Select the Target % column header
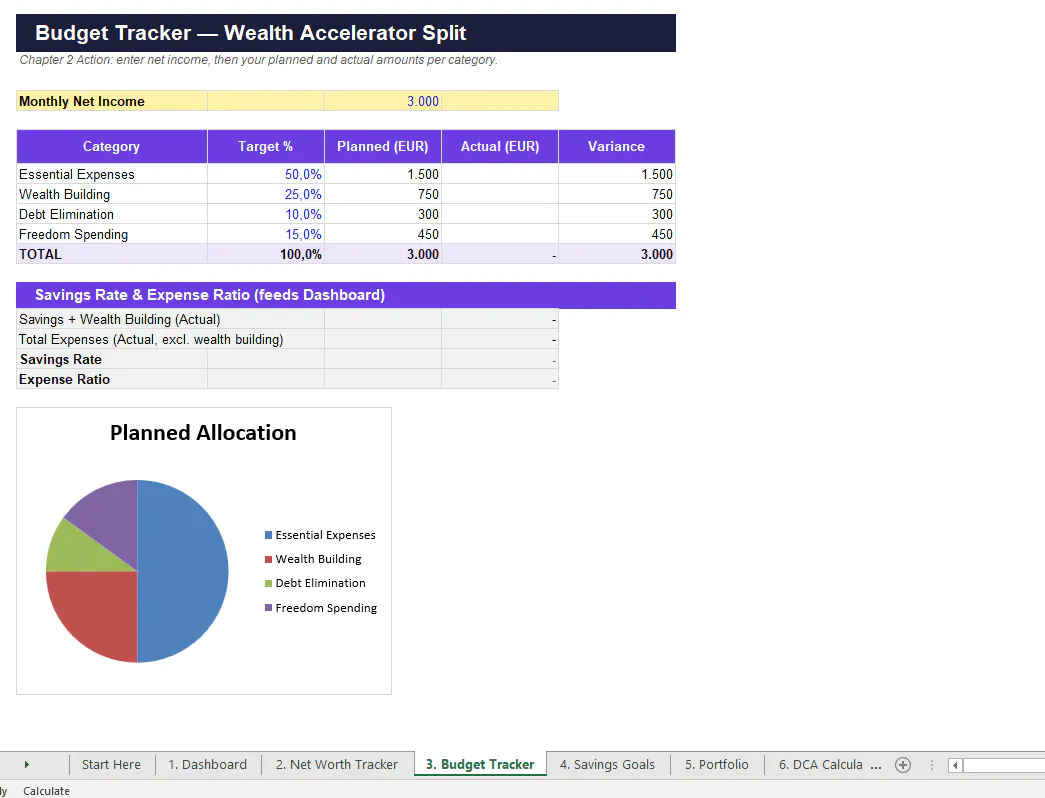The image size is (1045, 798). (x=266, y=147)
